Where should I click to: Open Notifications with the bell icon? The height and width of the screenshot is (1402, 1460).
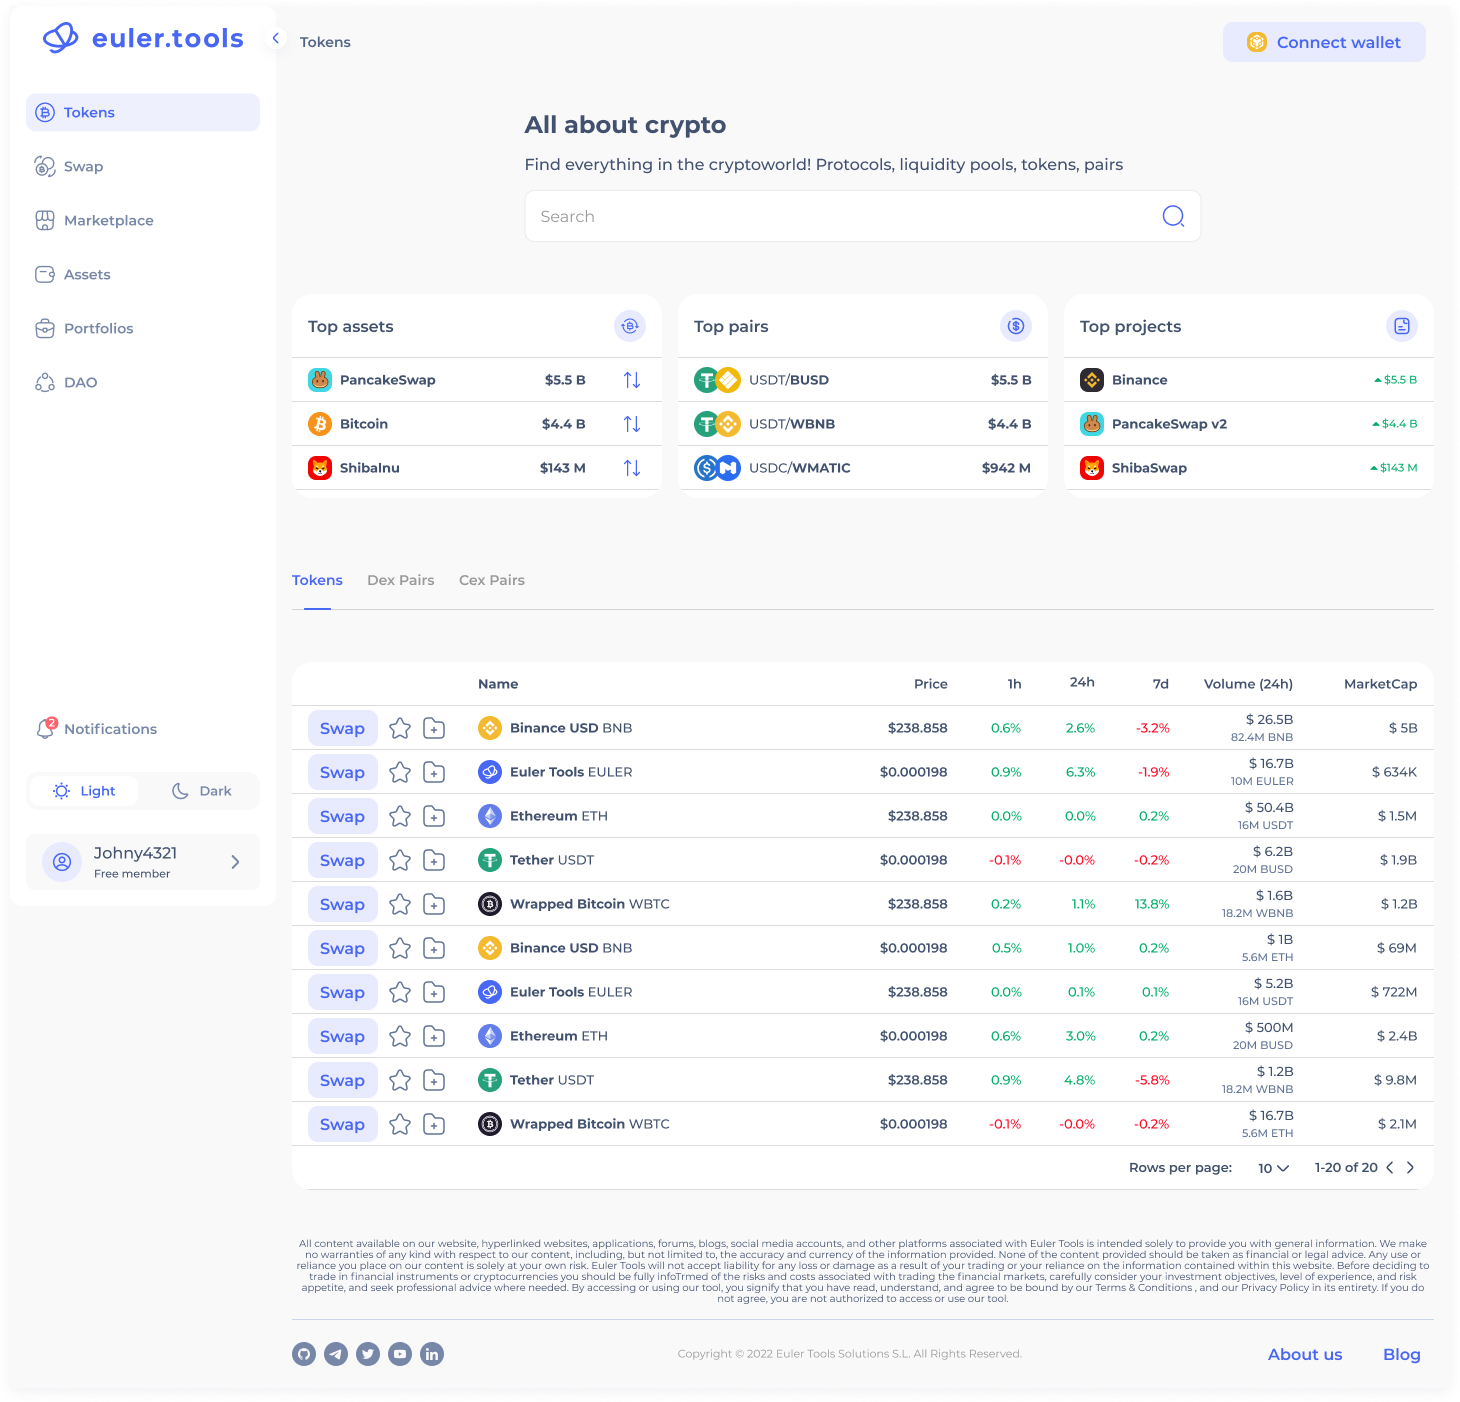pos(46,728)
